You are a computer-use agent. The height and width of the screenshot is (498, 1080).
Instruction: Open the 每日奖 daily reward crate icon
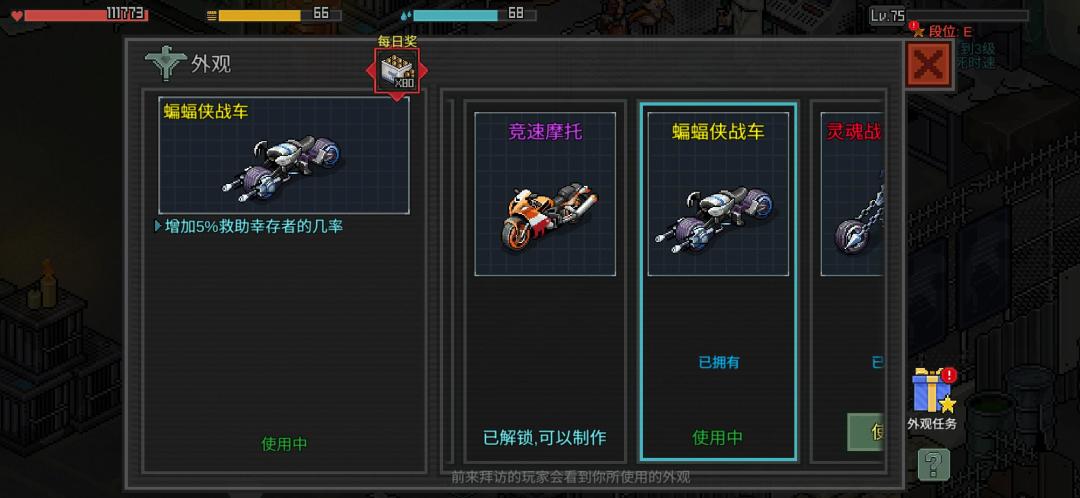[397, 71]
